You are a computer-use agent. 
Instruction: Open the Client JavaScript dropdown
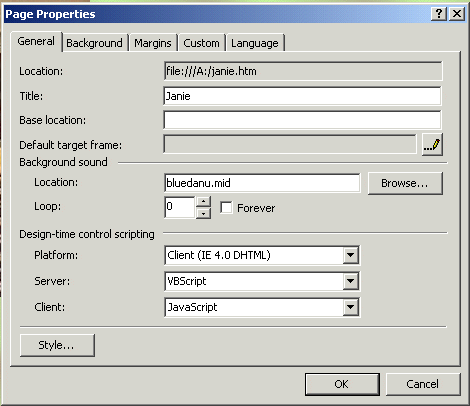pos(350,307)
